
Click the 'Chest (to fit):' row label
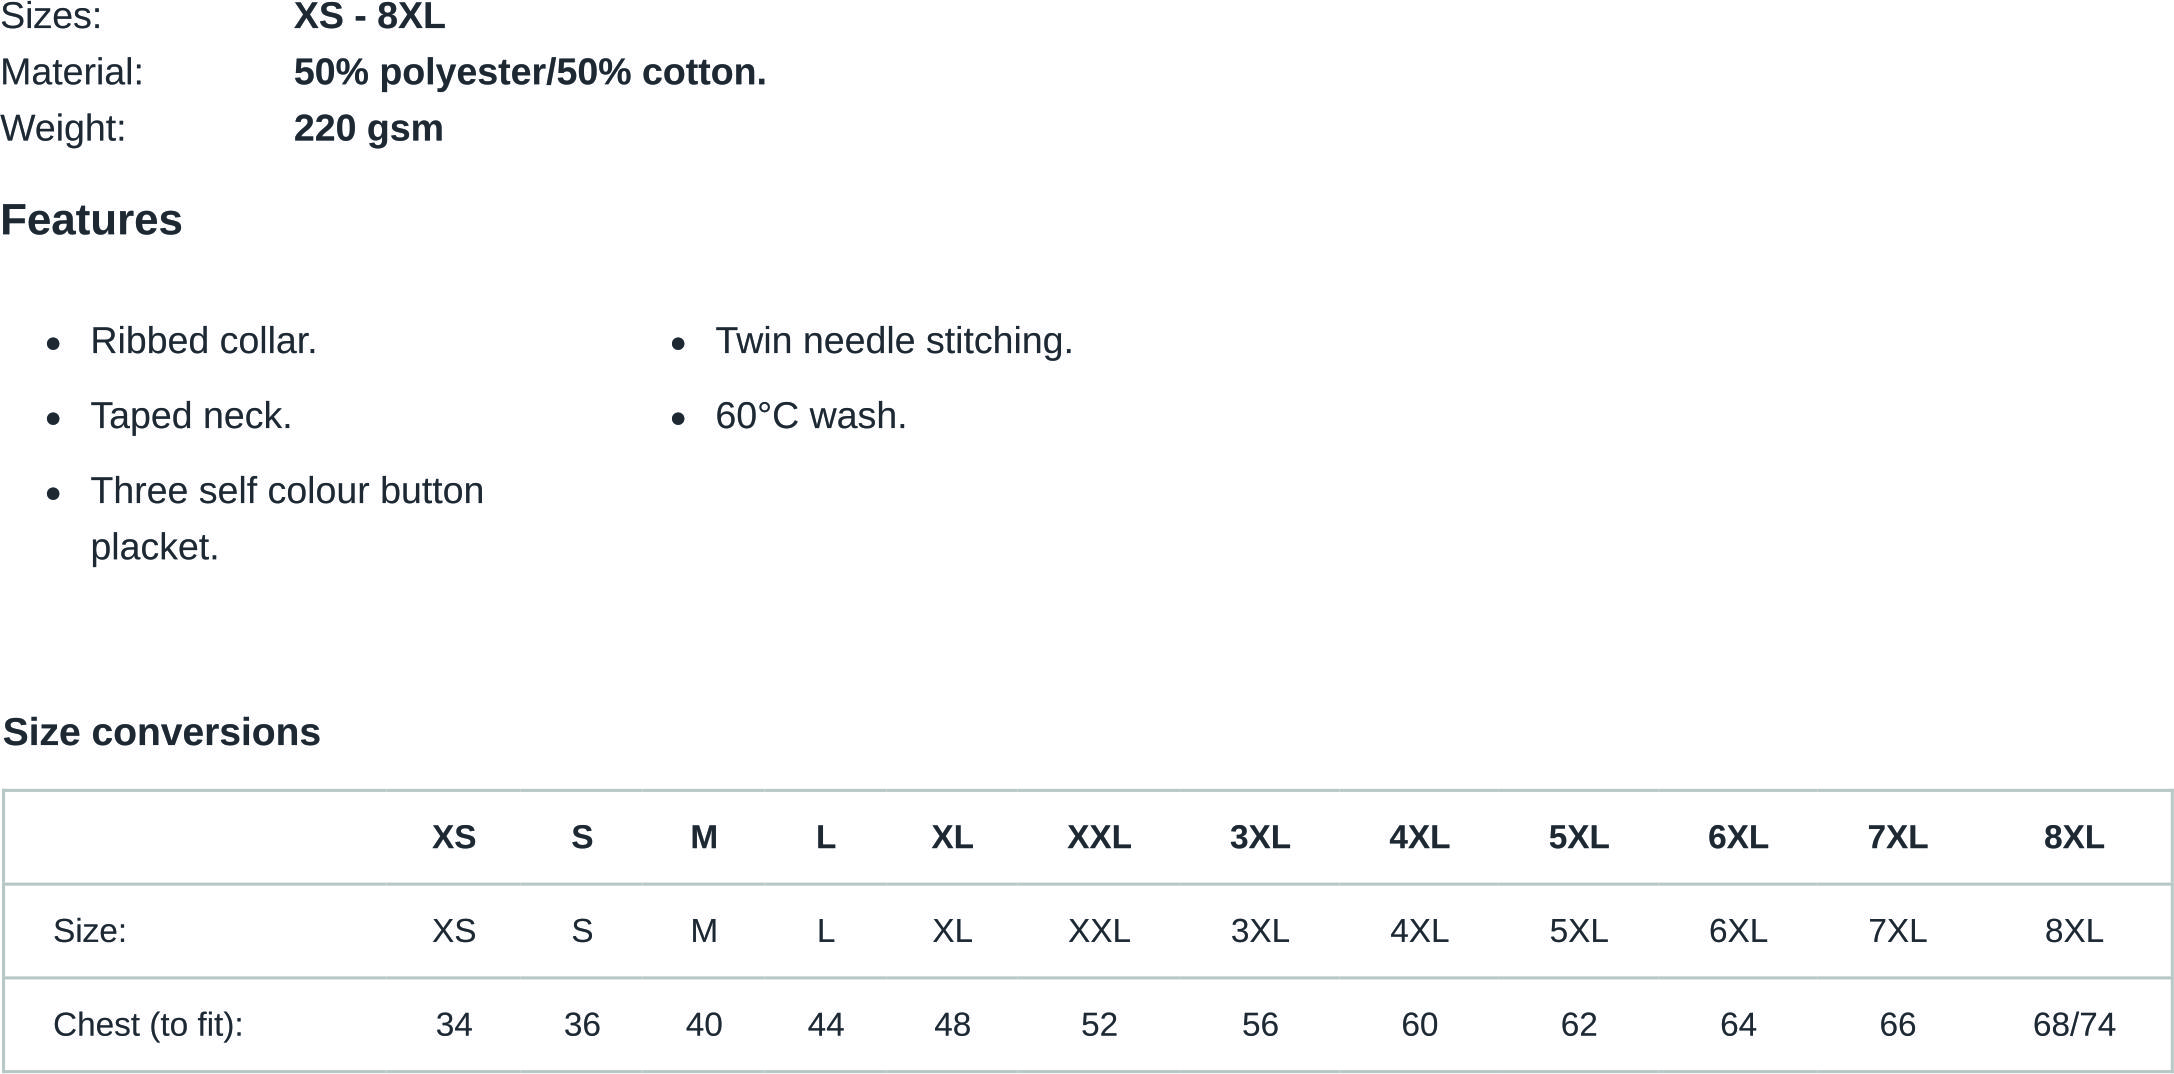(148, 1025)
